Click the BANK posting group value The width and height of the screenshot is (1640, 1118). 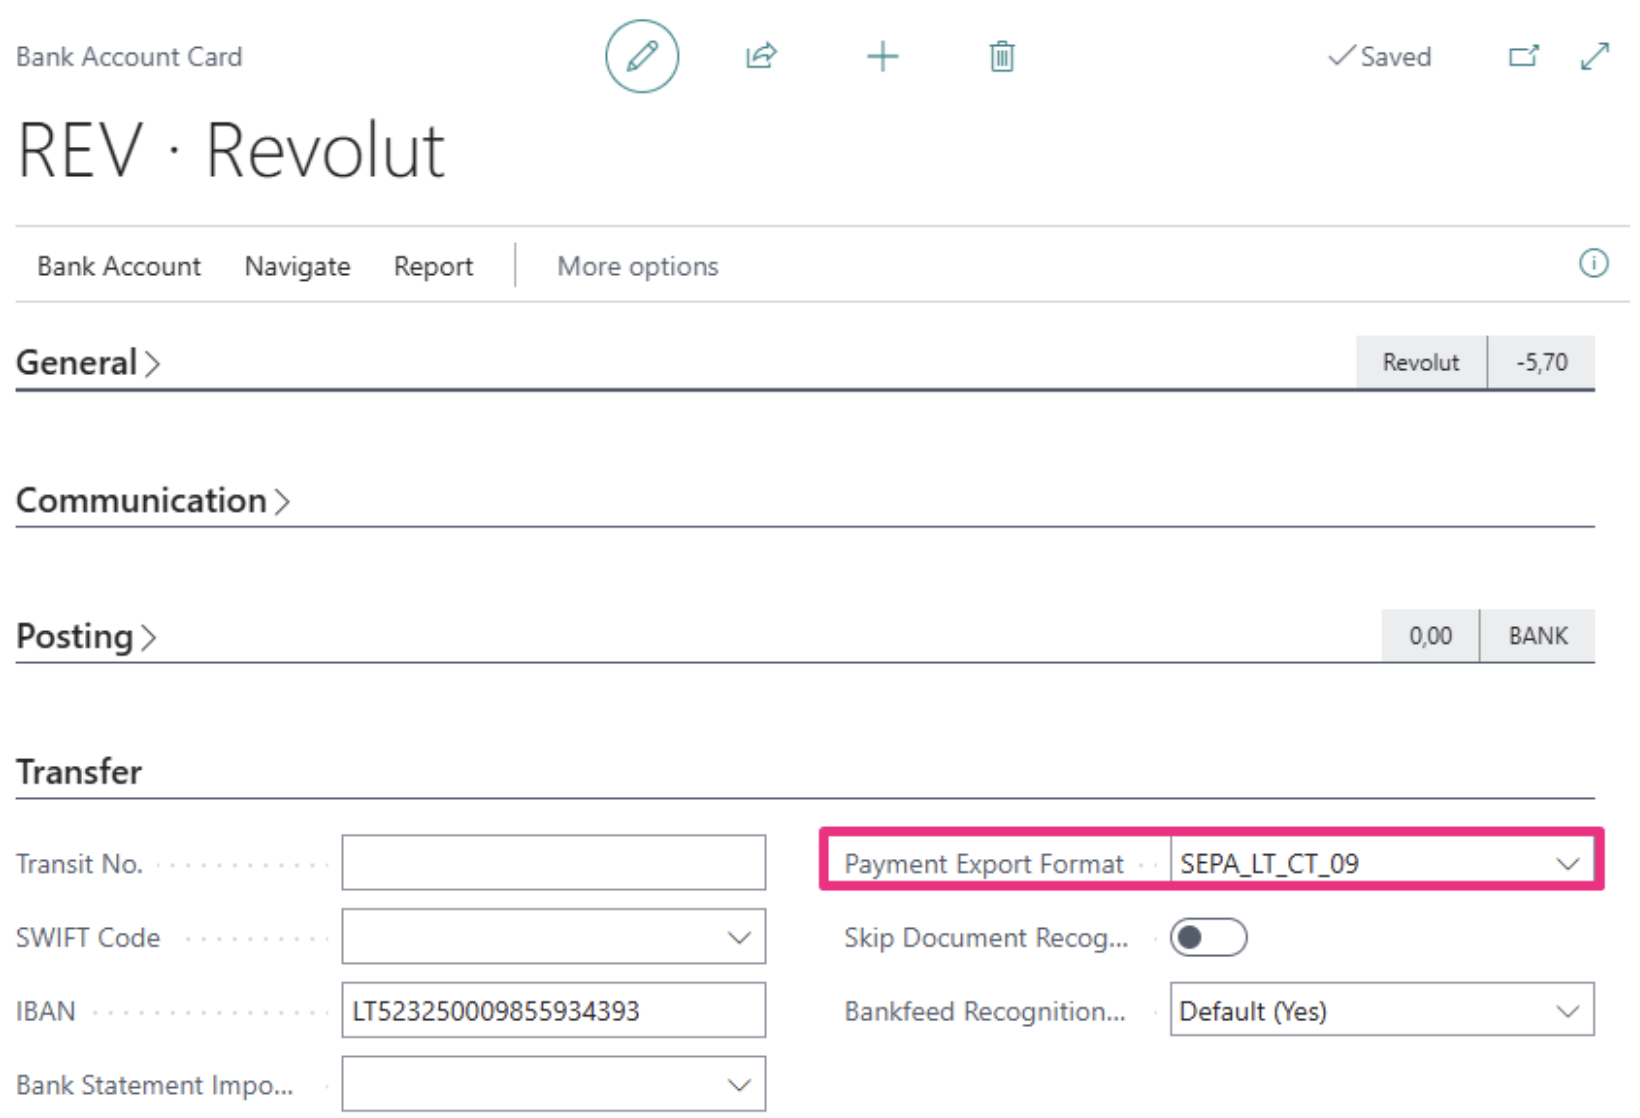tap(1538, 636)
